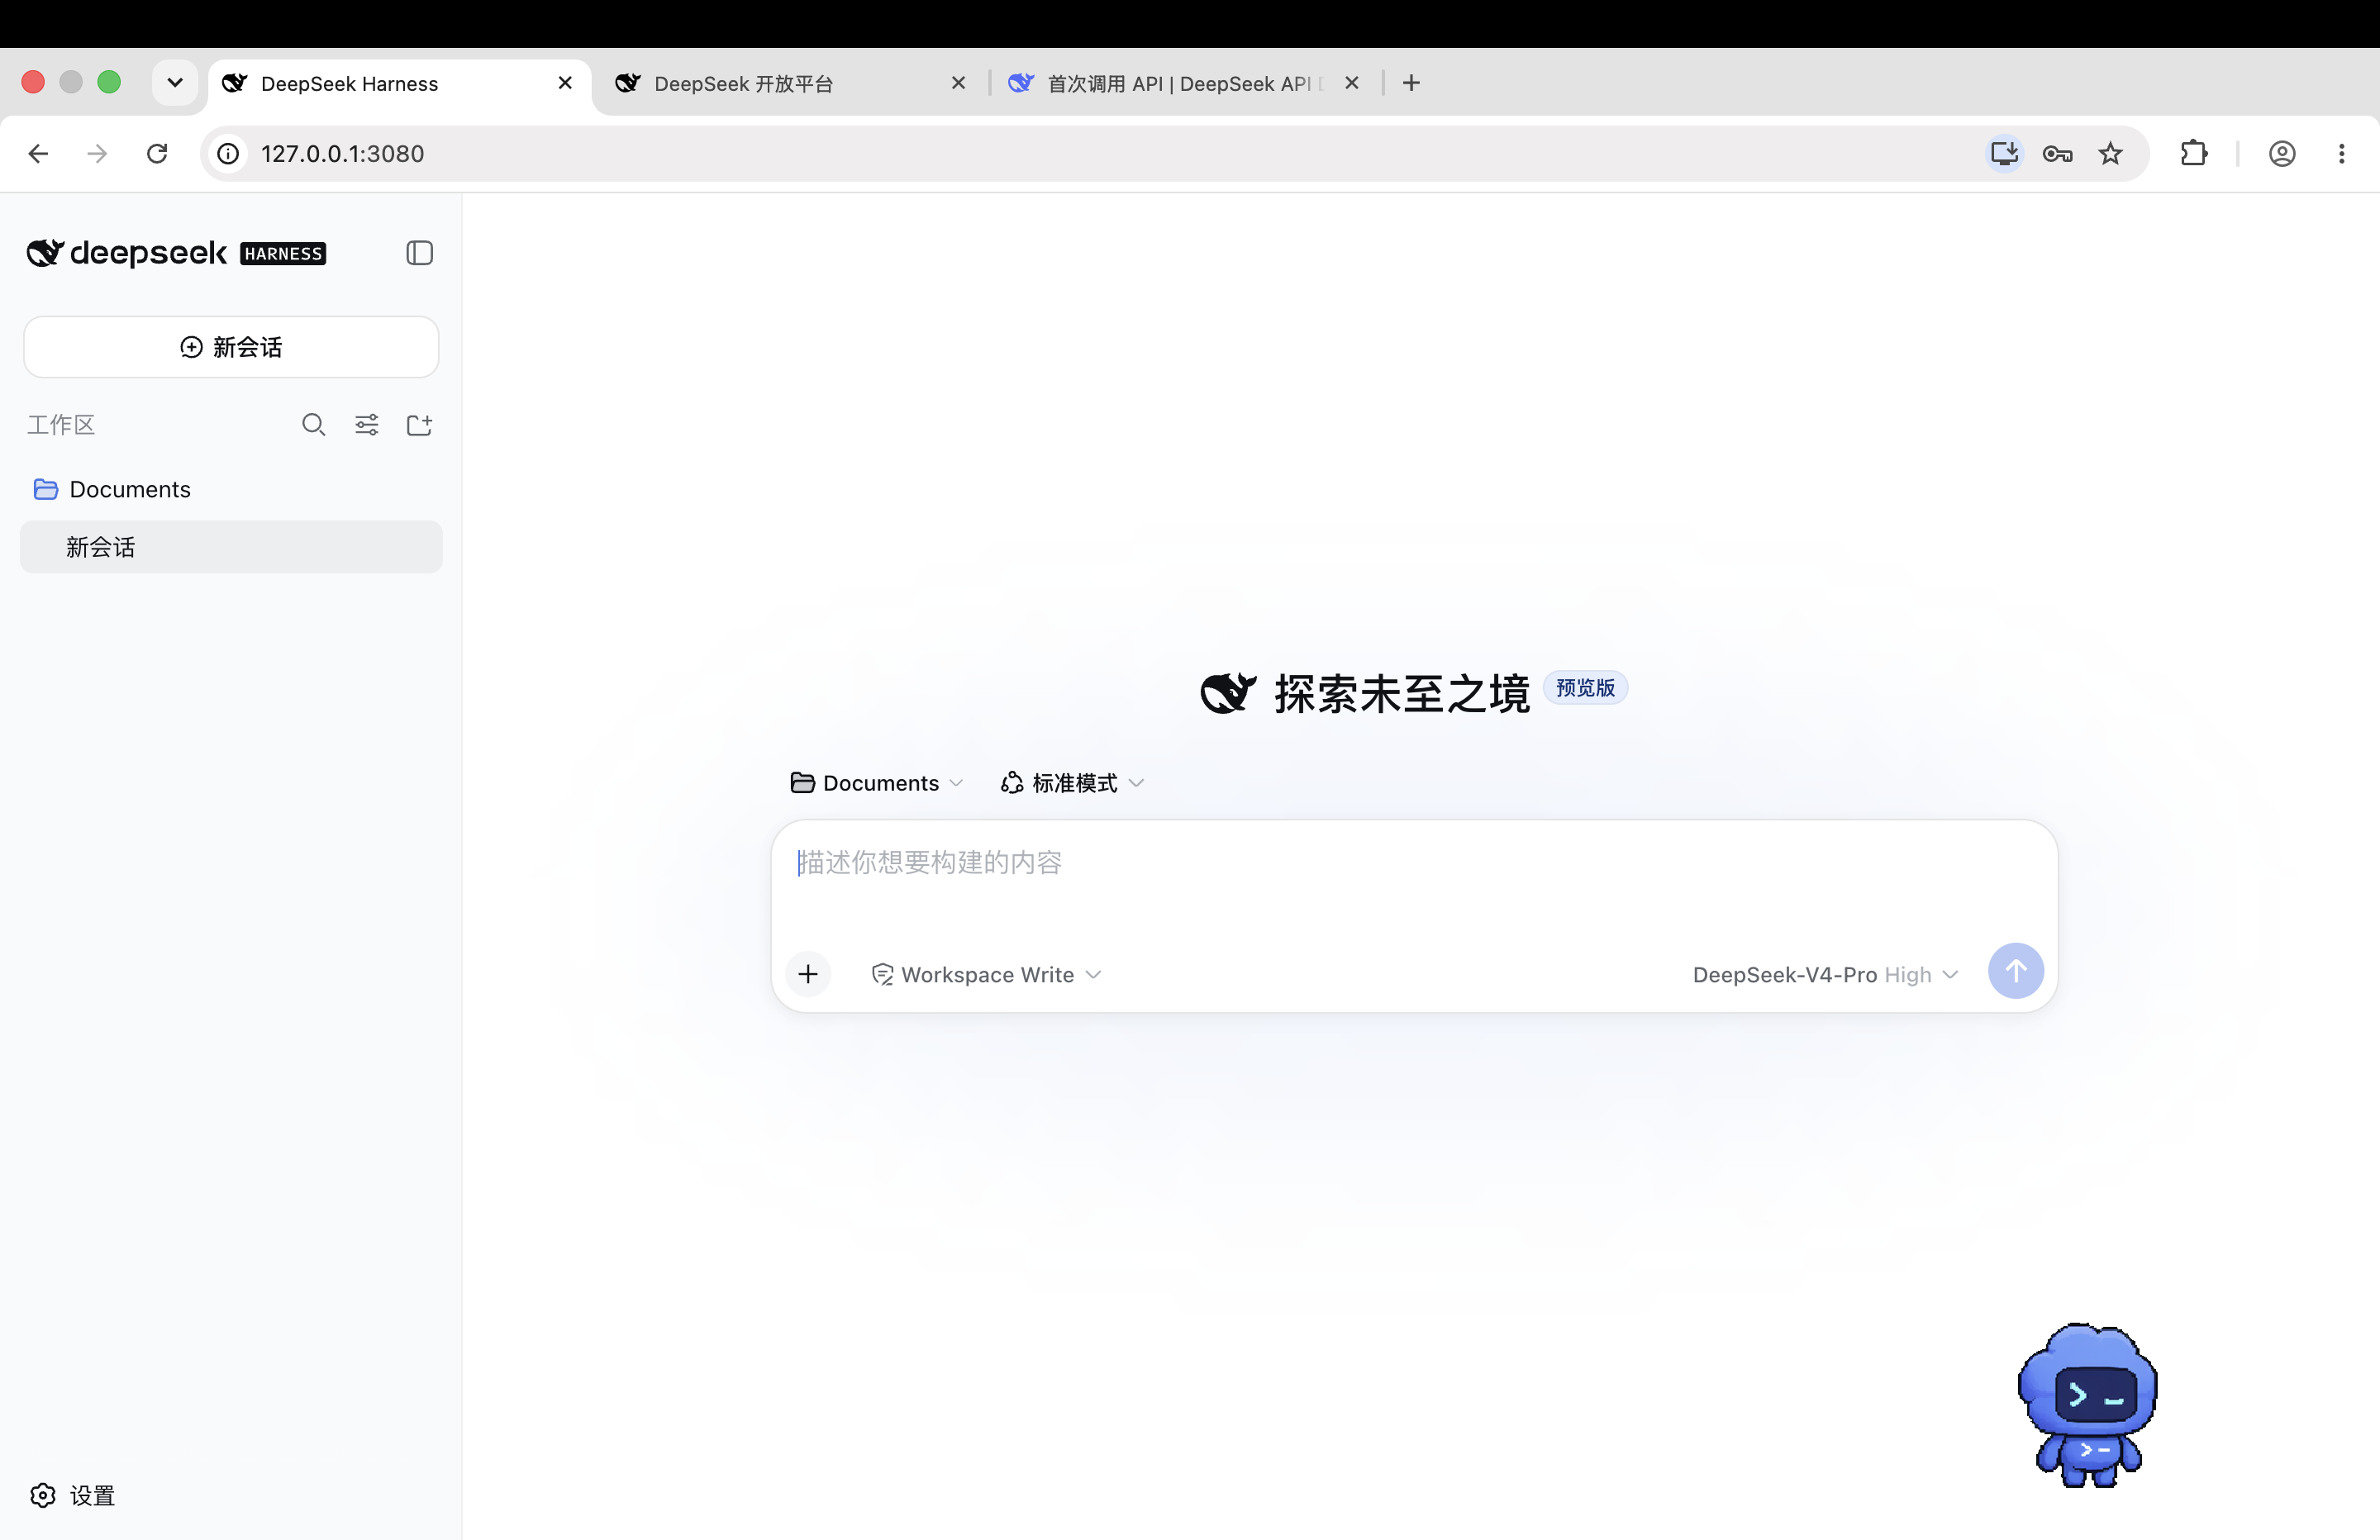Collapse the sidebar with the panel icon

coord(419,253)
